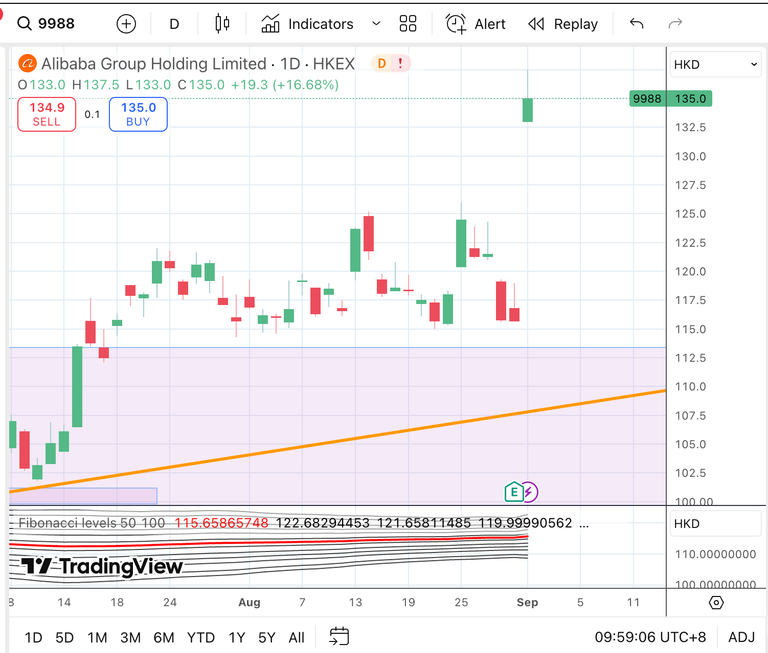Open symbol search for 9988

(46, 24)
